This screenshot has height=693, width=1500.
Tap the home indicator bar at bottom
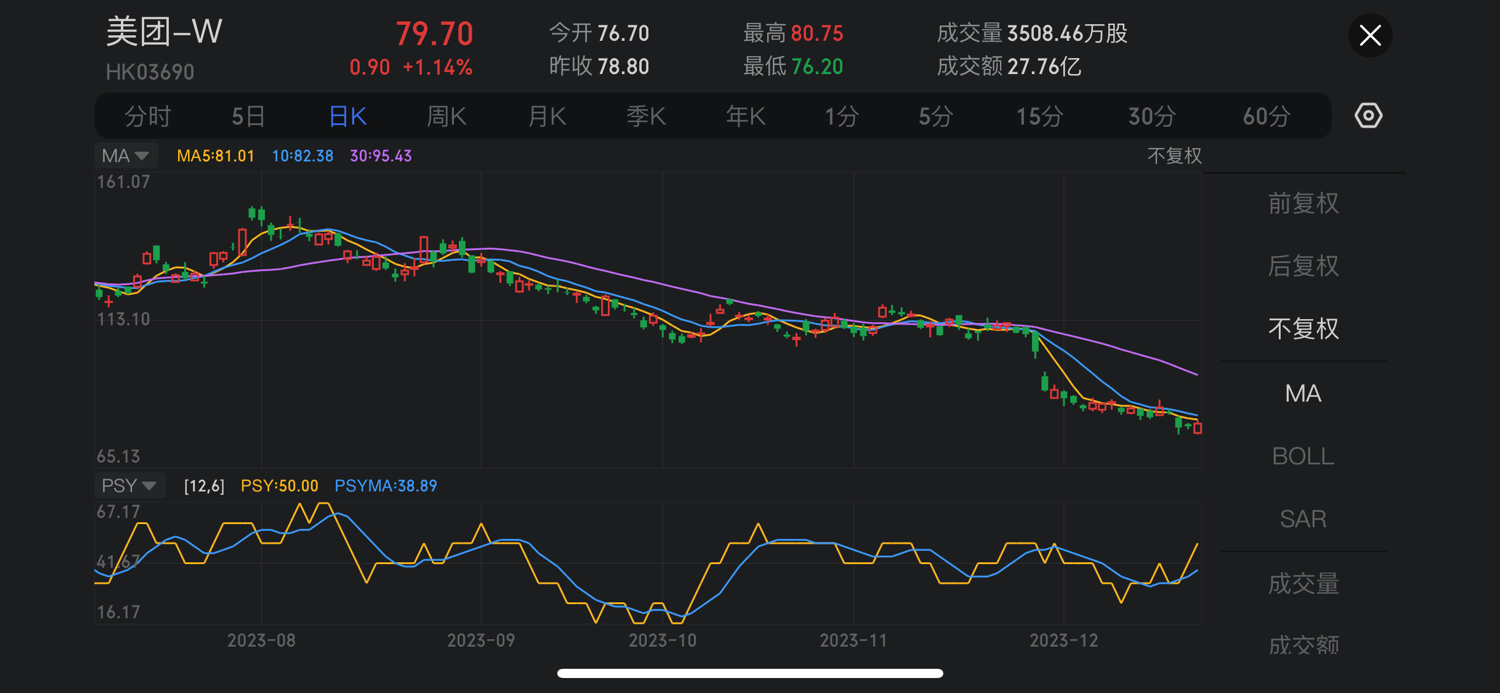[750, 674]
